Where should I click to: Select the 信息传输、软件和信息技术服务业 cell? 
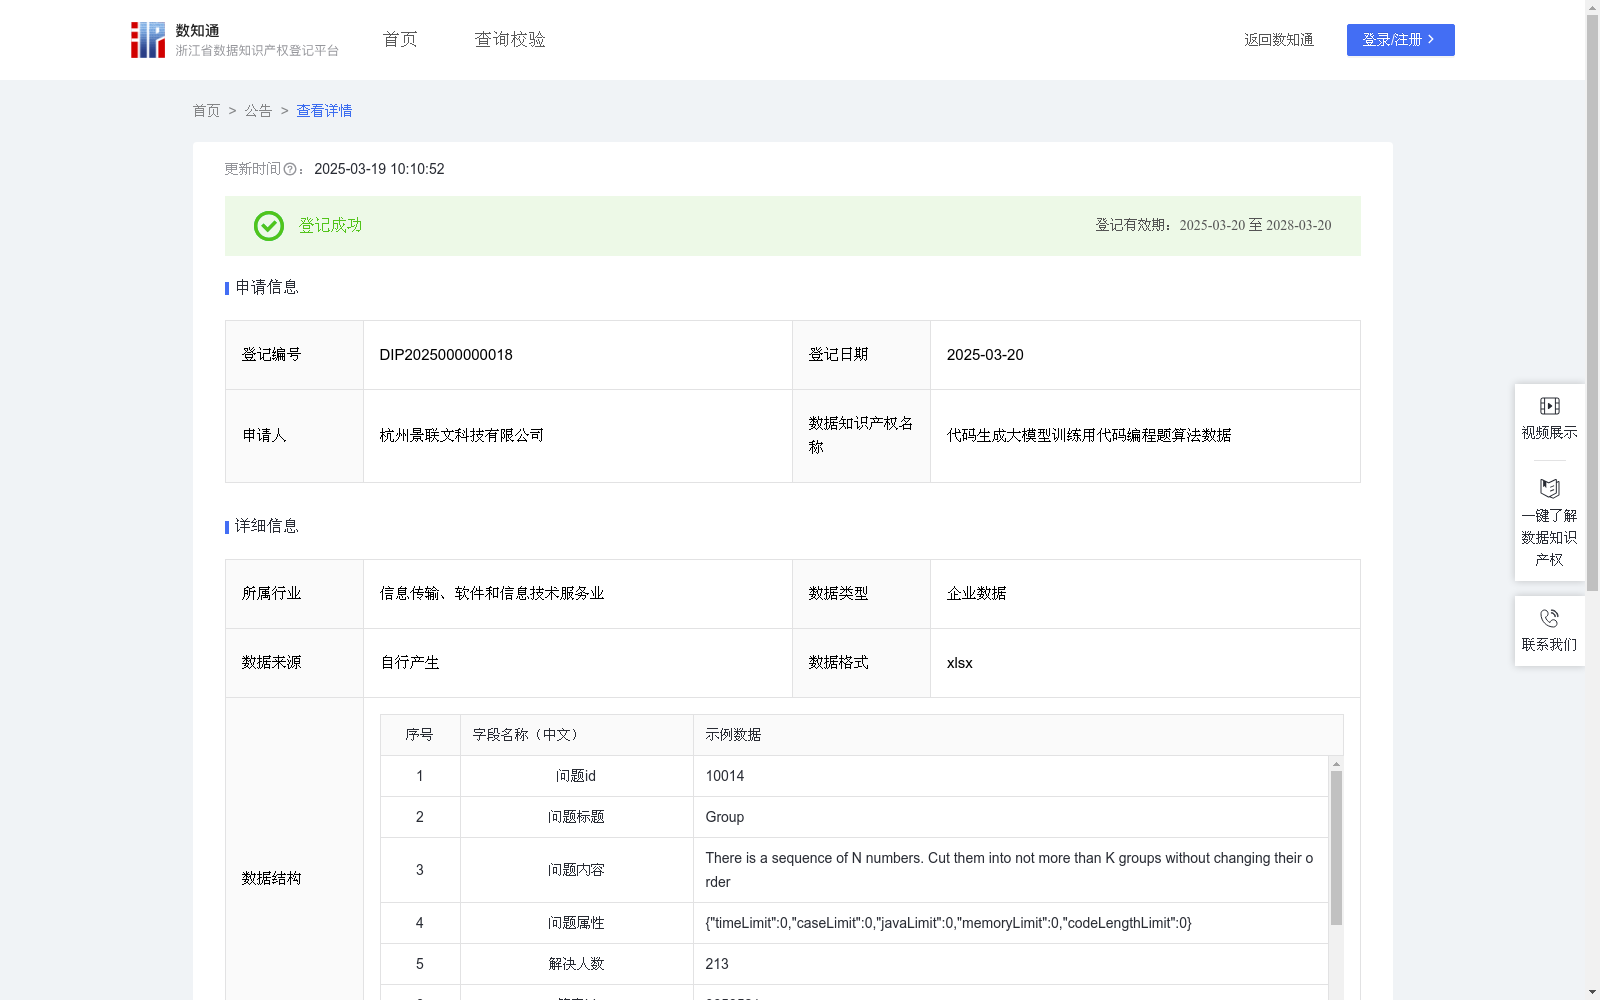(578, 594)
